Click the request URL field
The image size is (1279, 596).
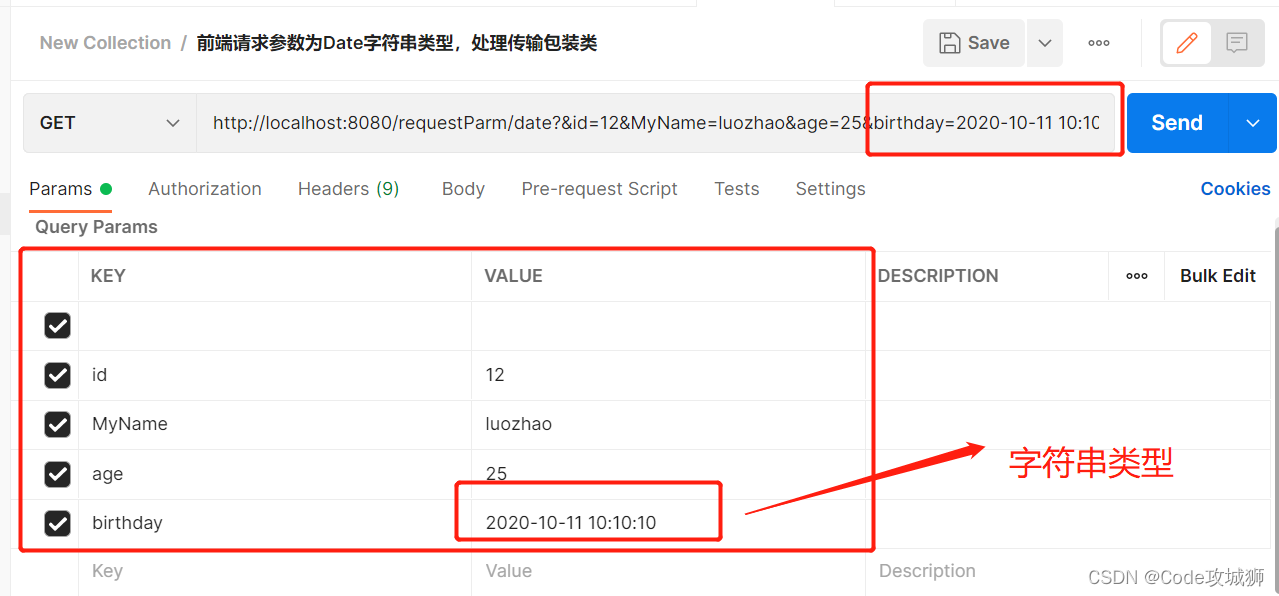(657, 123)
